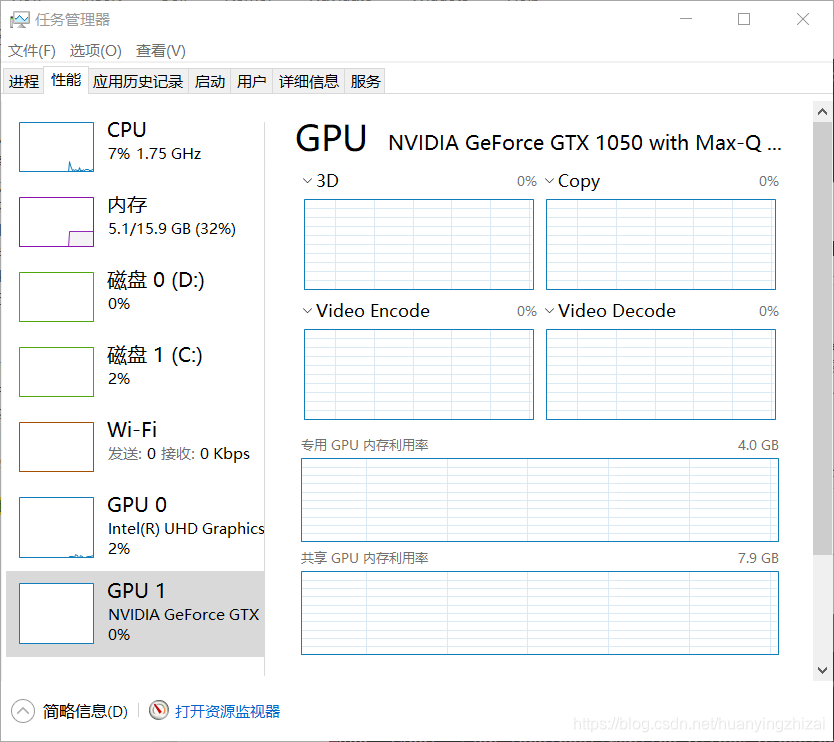
Task: Open the 3D engine dropdown chevron
Action: (x=307, y=181)
